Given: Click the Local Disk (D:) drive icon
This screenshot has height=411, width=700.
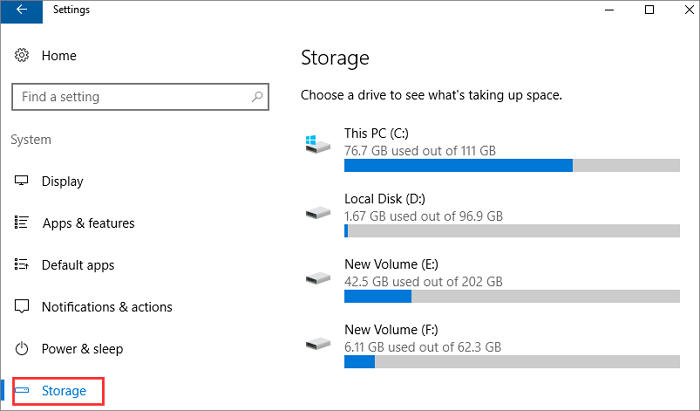Looking at the screenshot, I should [x=318, y=211].
